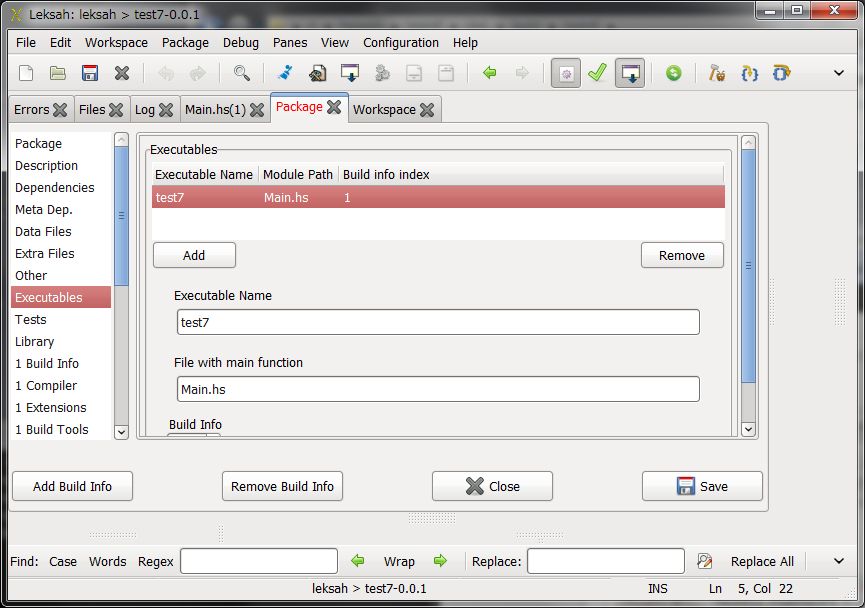Image resolution: width=865 pixels, height=608 pixels.
Task: Click the Save floppy disk toolbar icon
Action: [90, 73]
